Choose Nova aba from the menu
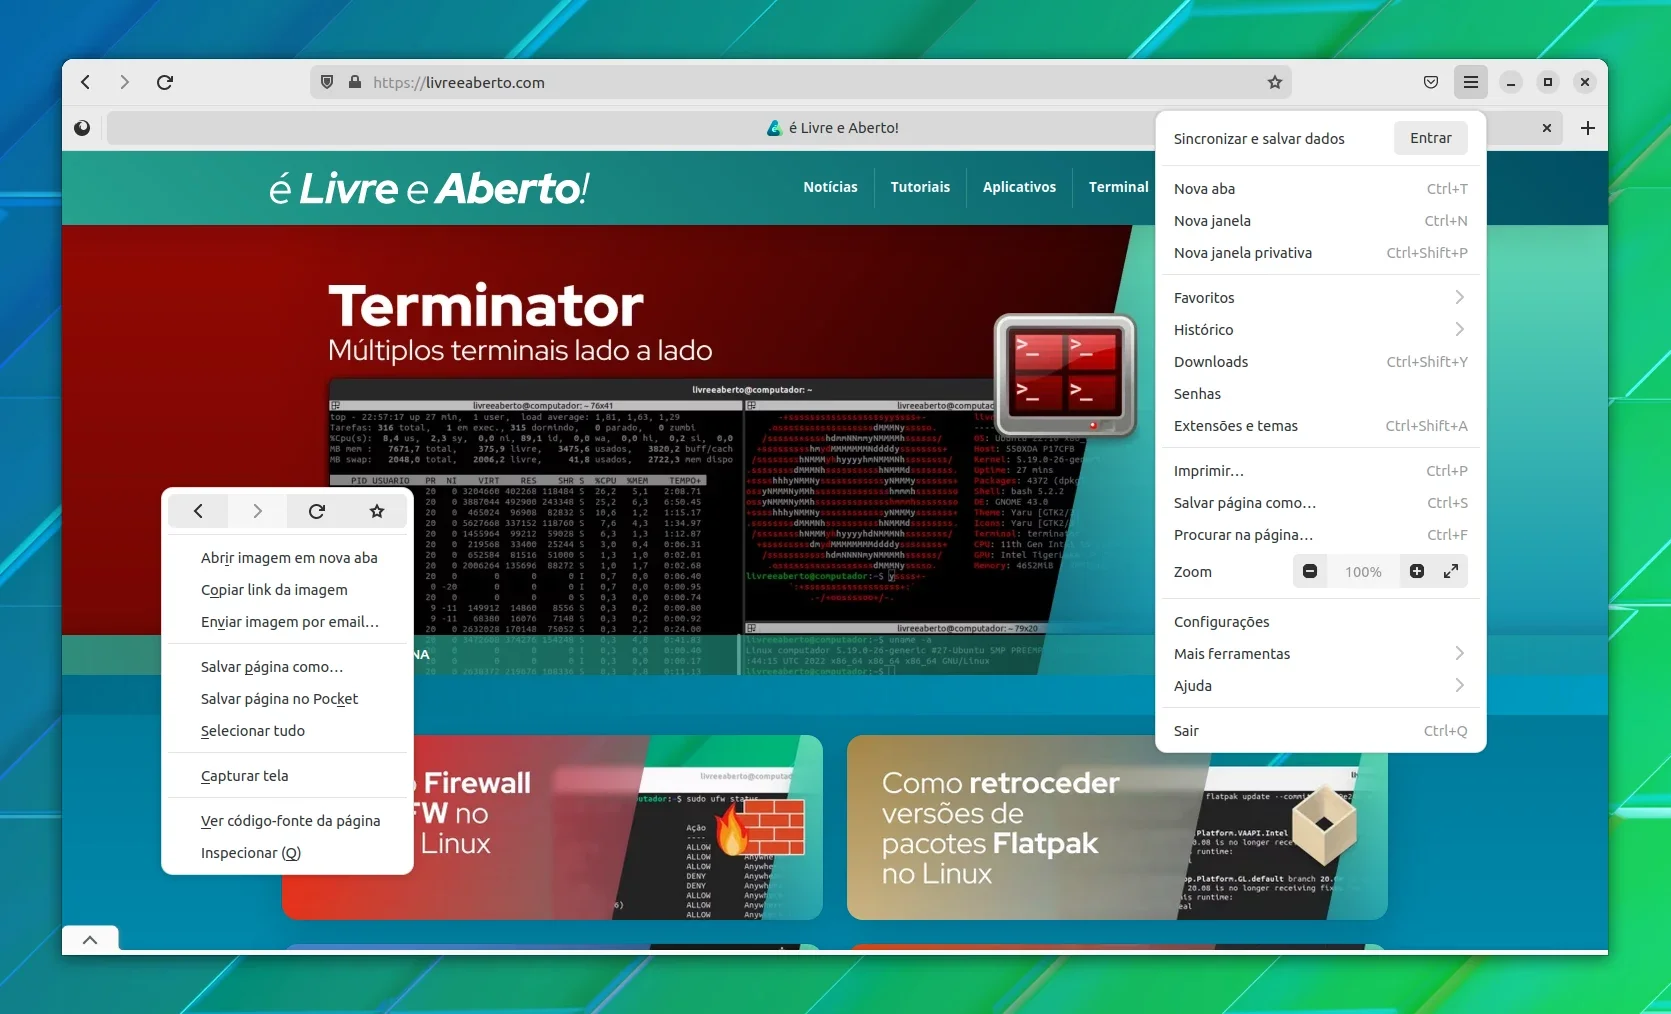 1320,188
